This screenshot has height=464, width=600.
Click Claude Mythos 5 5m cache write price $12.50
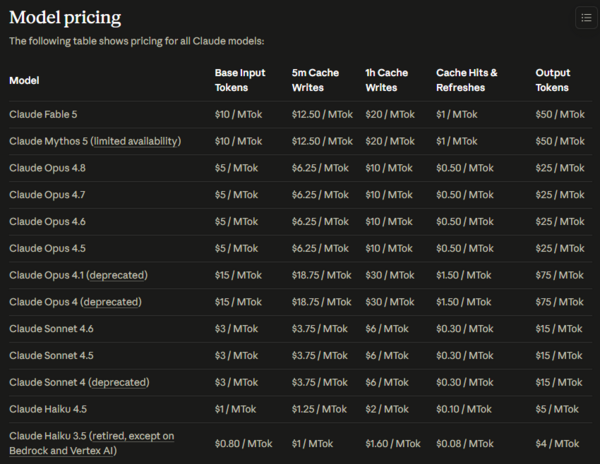pos(322,141)
